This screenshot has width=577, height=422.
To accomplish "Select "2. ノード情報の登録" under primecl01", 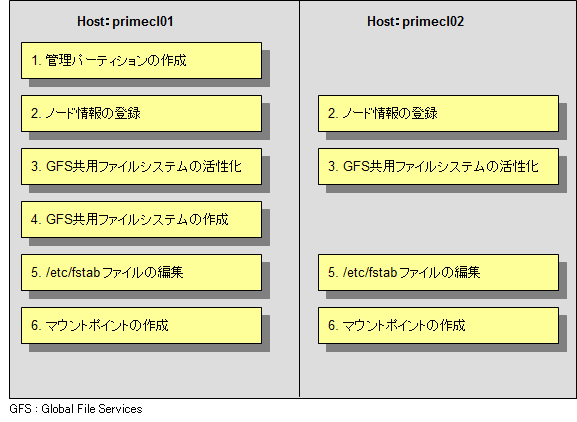I will coord(141,113).
